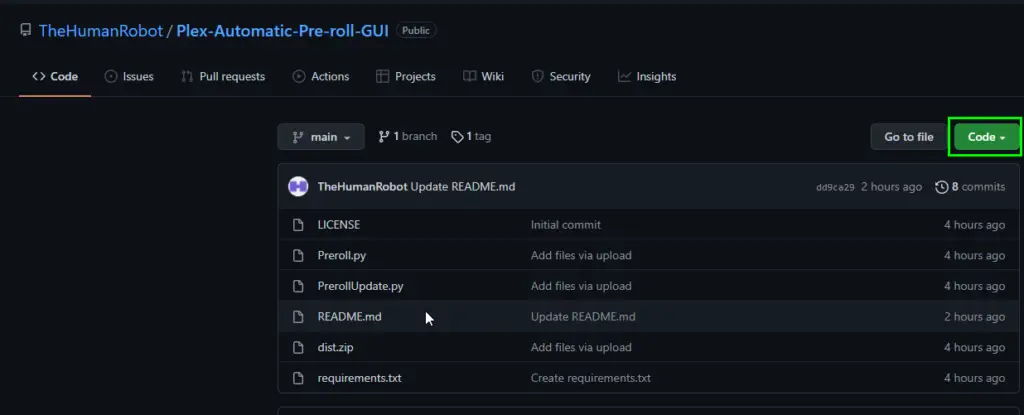1024x415 pixels.
Task: Open the Insights tab
Action: pyautogui.click(x=647, y=76)
